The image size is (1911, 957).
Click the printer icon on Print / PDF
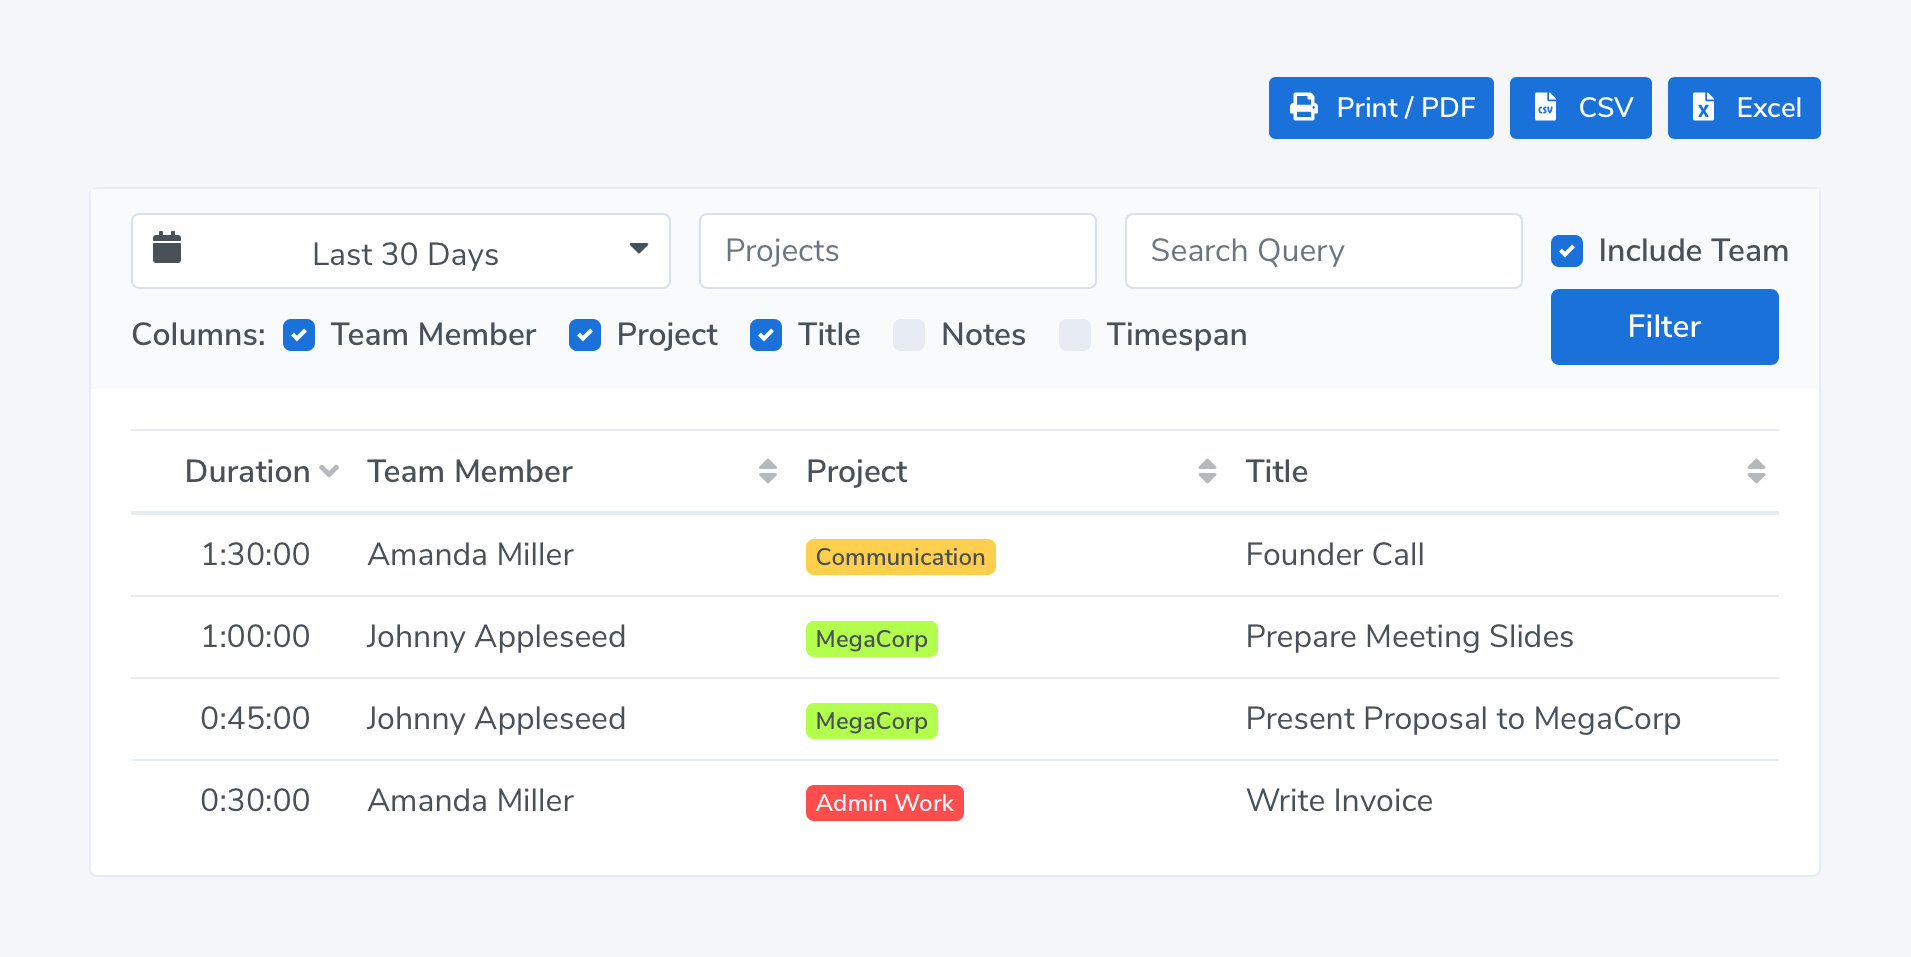(1303, 107)
